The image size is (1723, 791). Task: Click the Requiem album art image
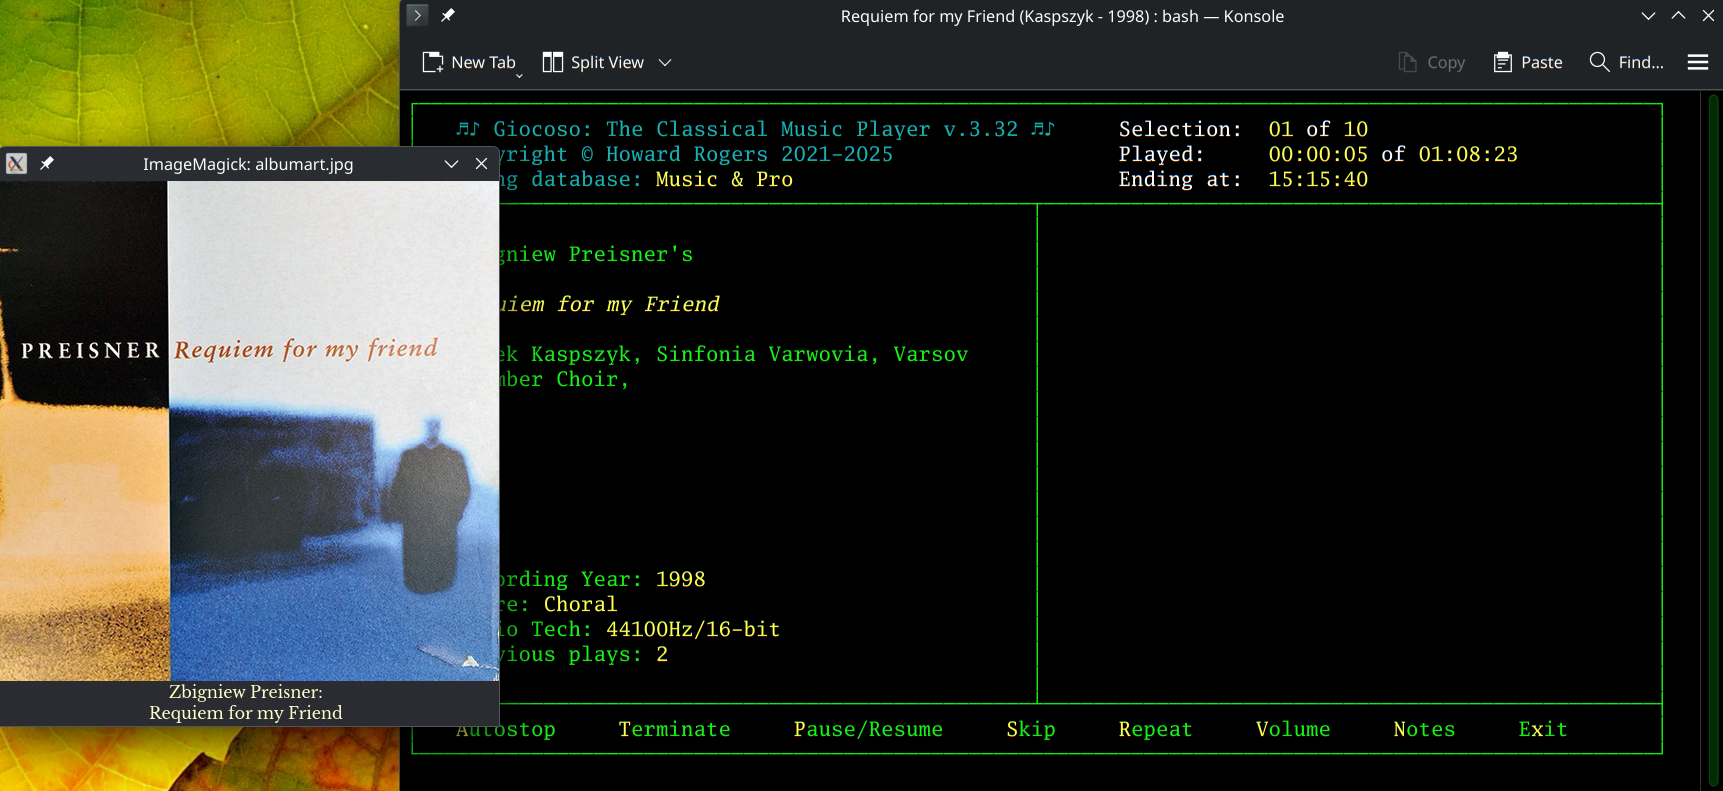tap(249, 430)
